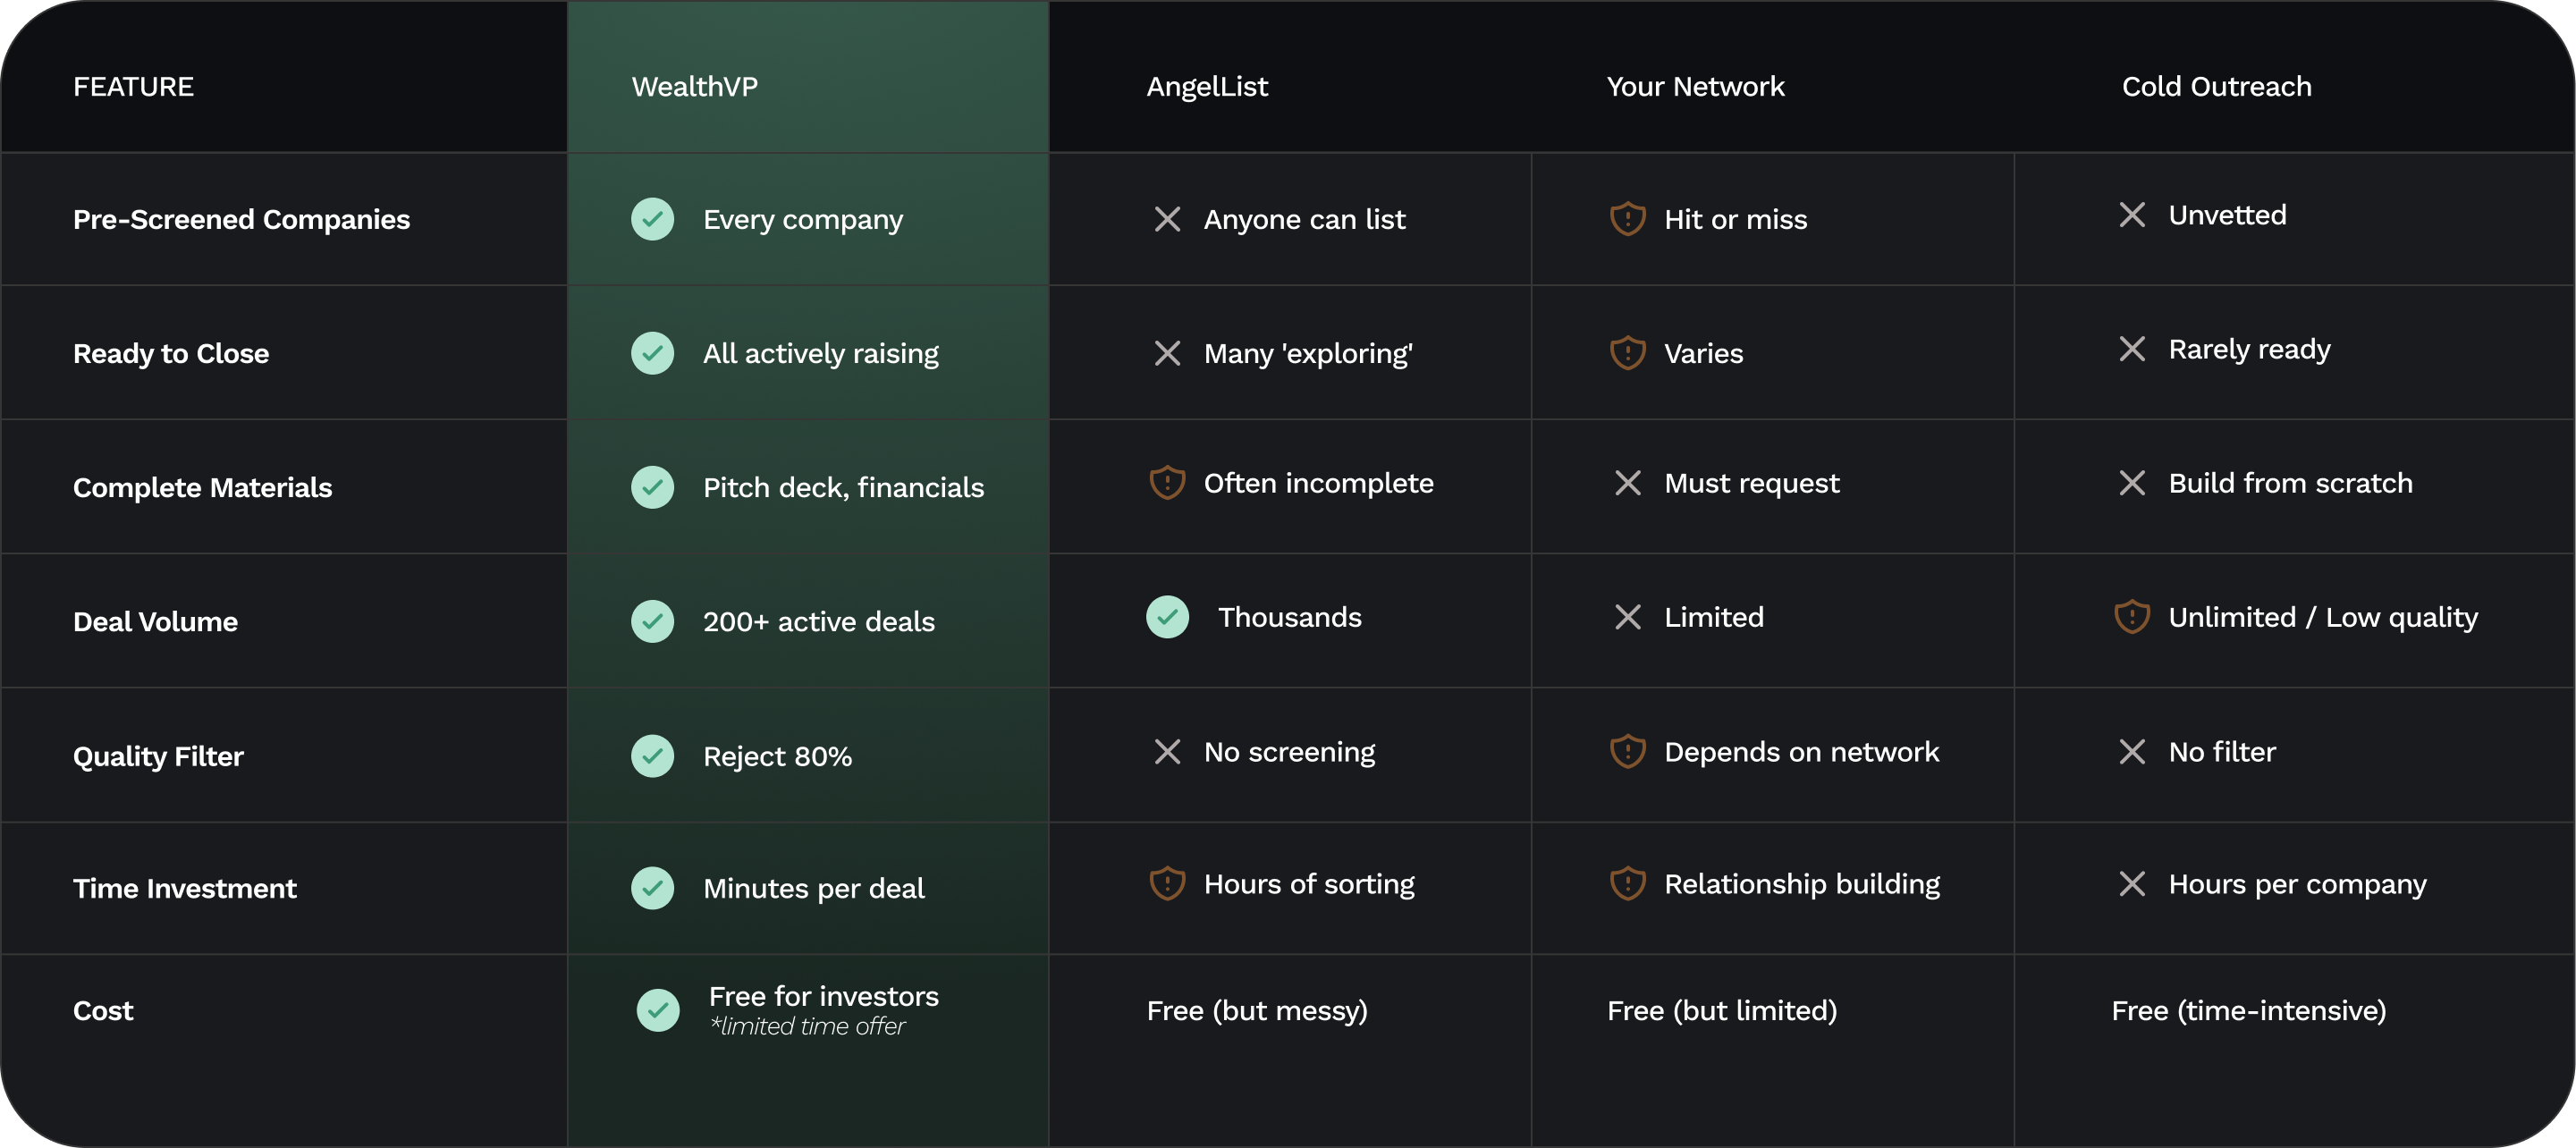Click the Your Network column heading

pyautogui.click(x=1695, y=87)
